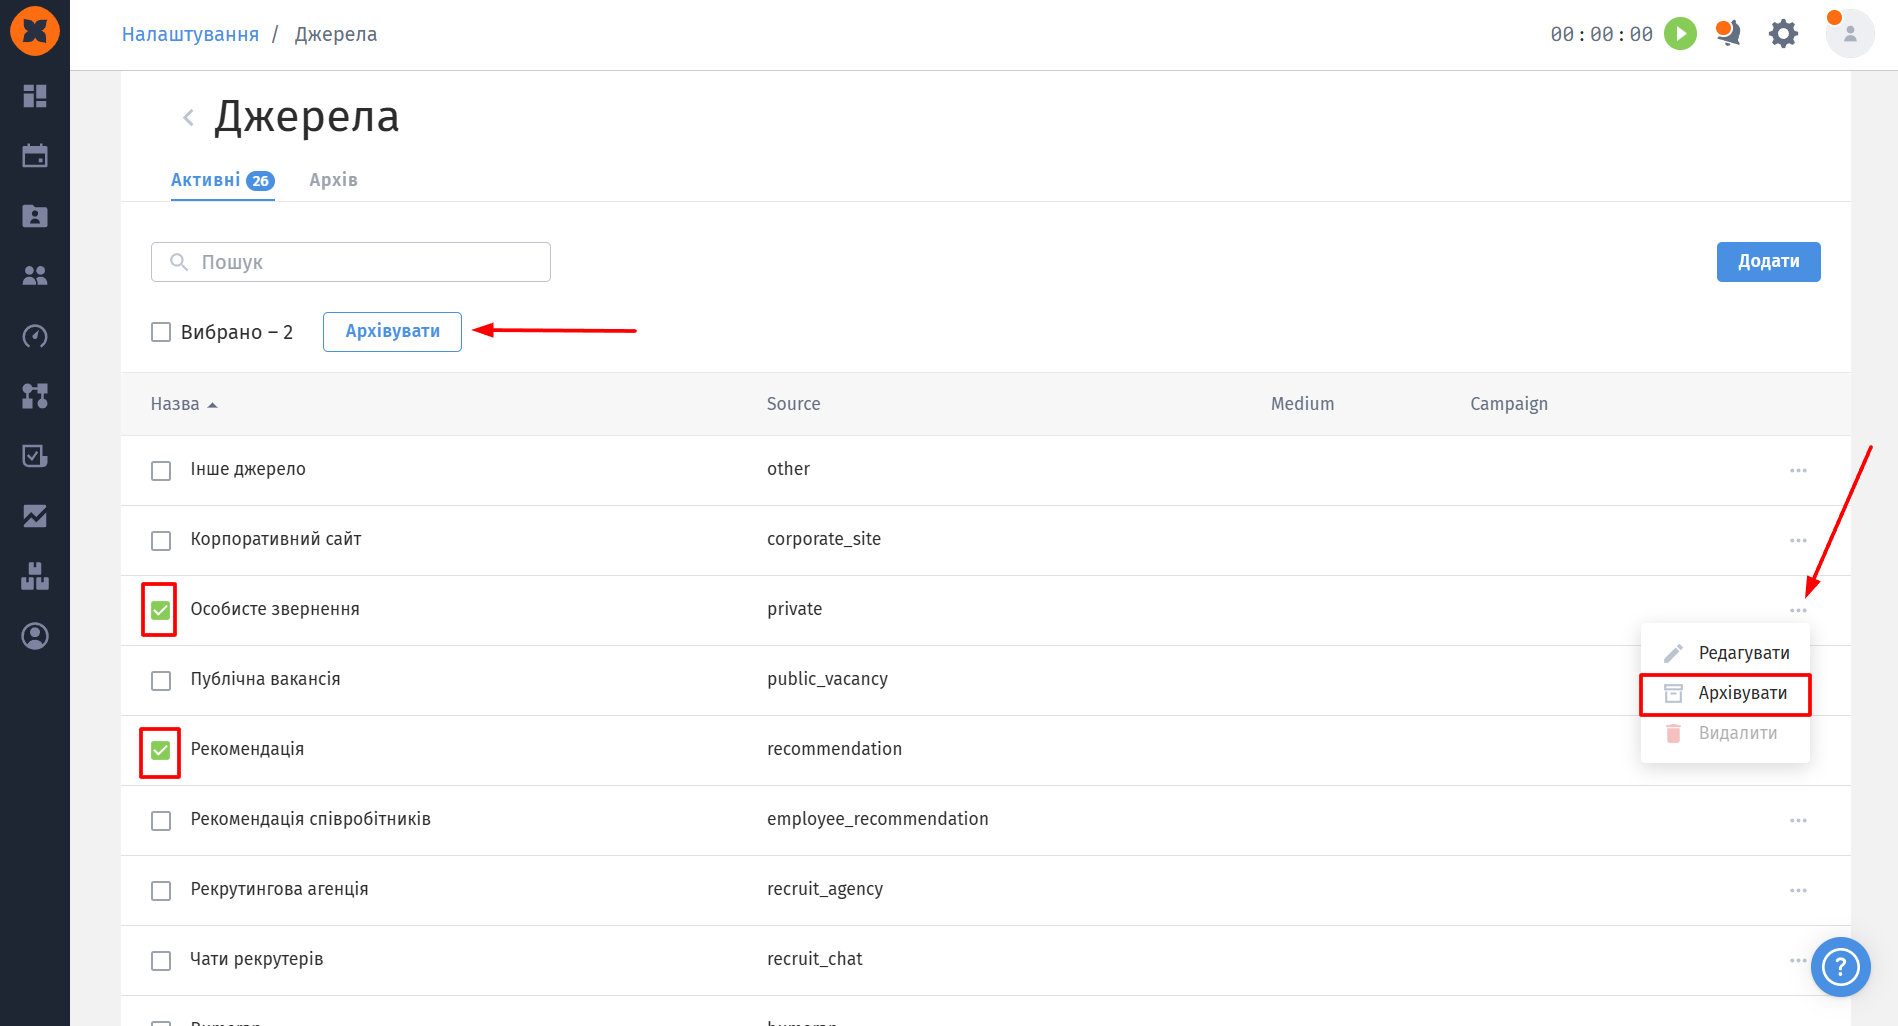Choose Архівувати in the context menu

coord(1726,693)
